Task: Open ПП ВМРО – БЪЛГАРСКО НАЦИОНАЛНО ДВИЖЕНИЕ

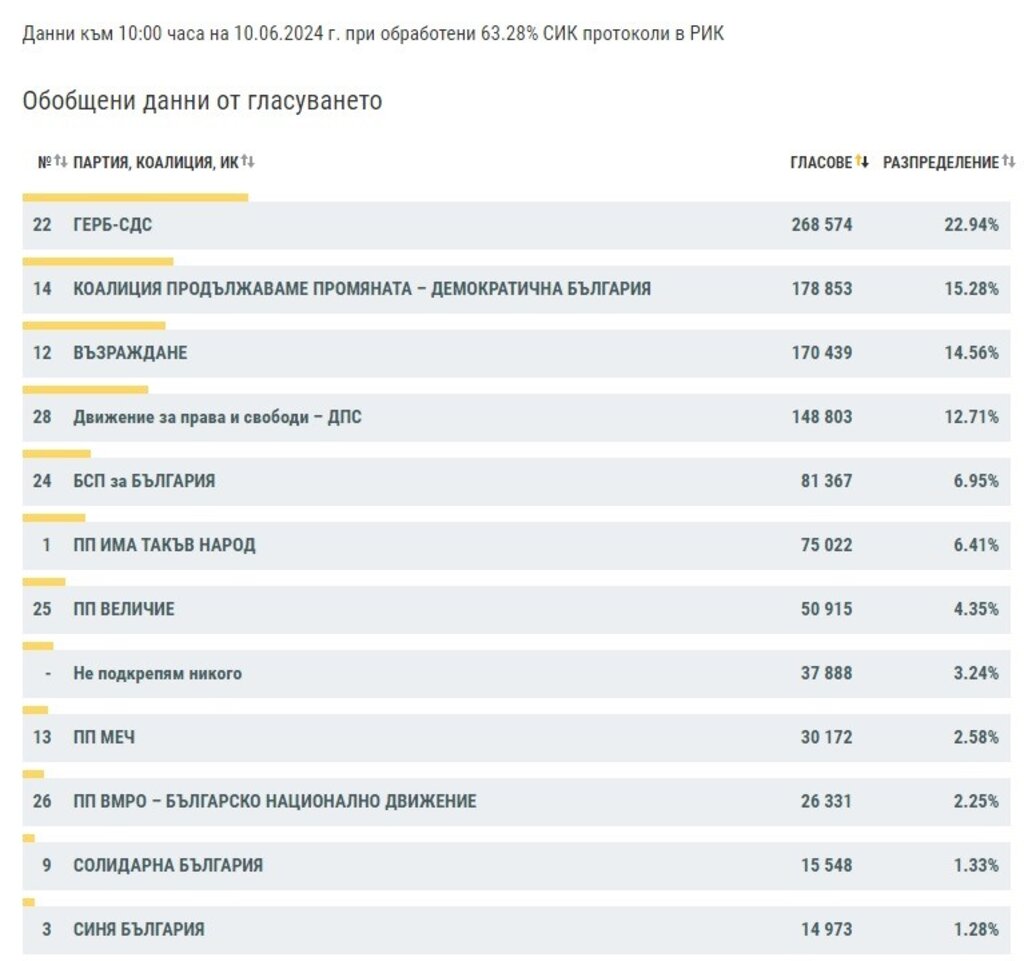Action: [274, 801]
